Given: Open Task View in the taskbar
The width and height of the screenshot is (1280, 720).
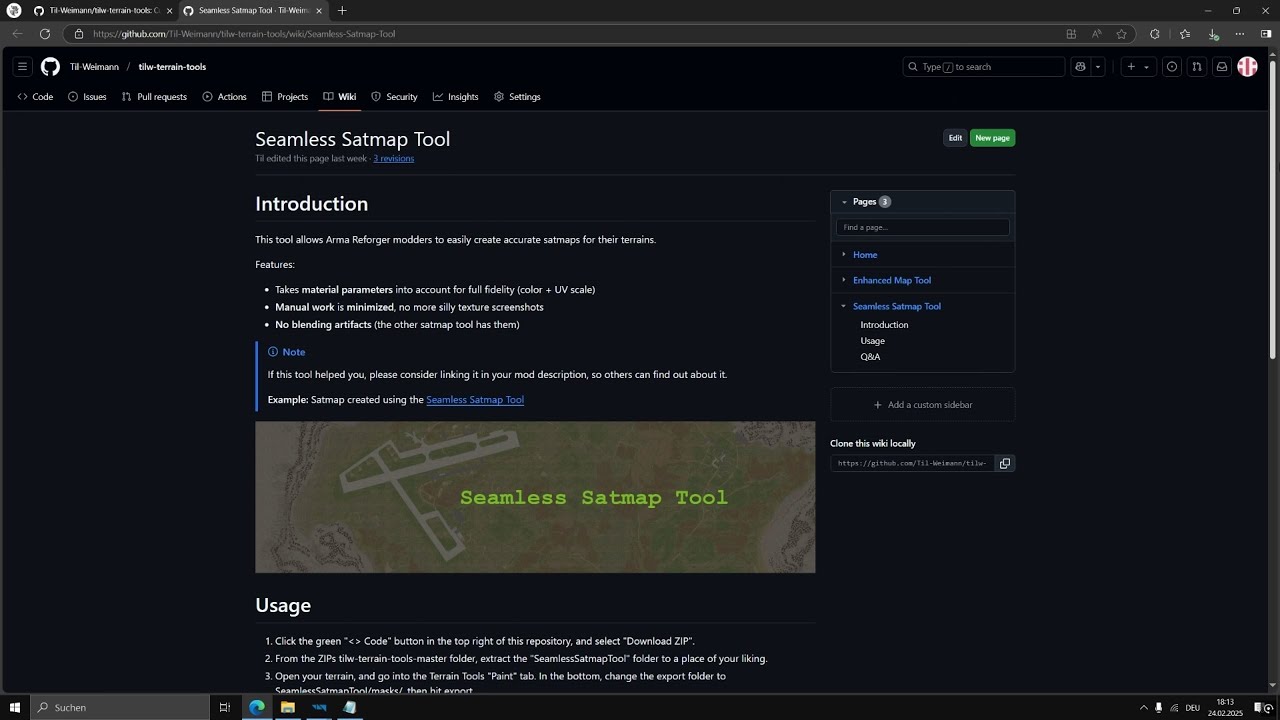Looking at the screenshot, I should [x=225, y=707].
